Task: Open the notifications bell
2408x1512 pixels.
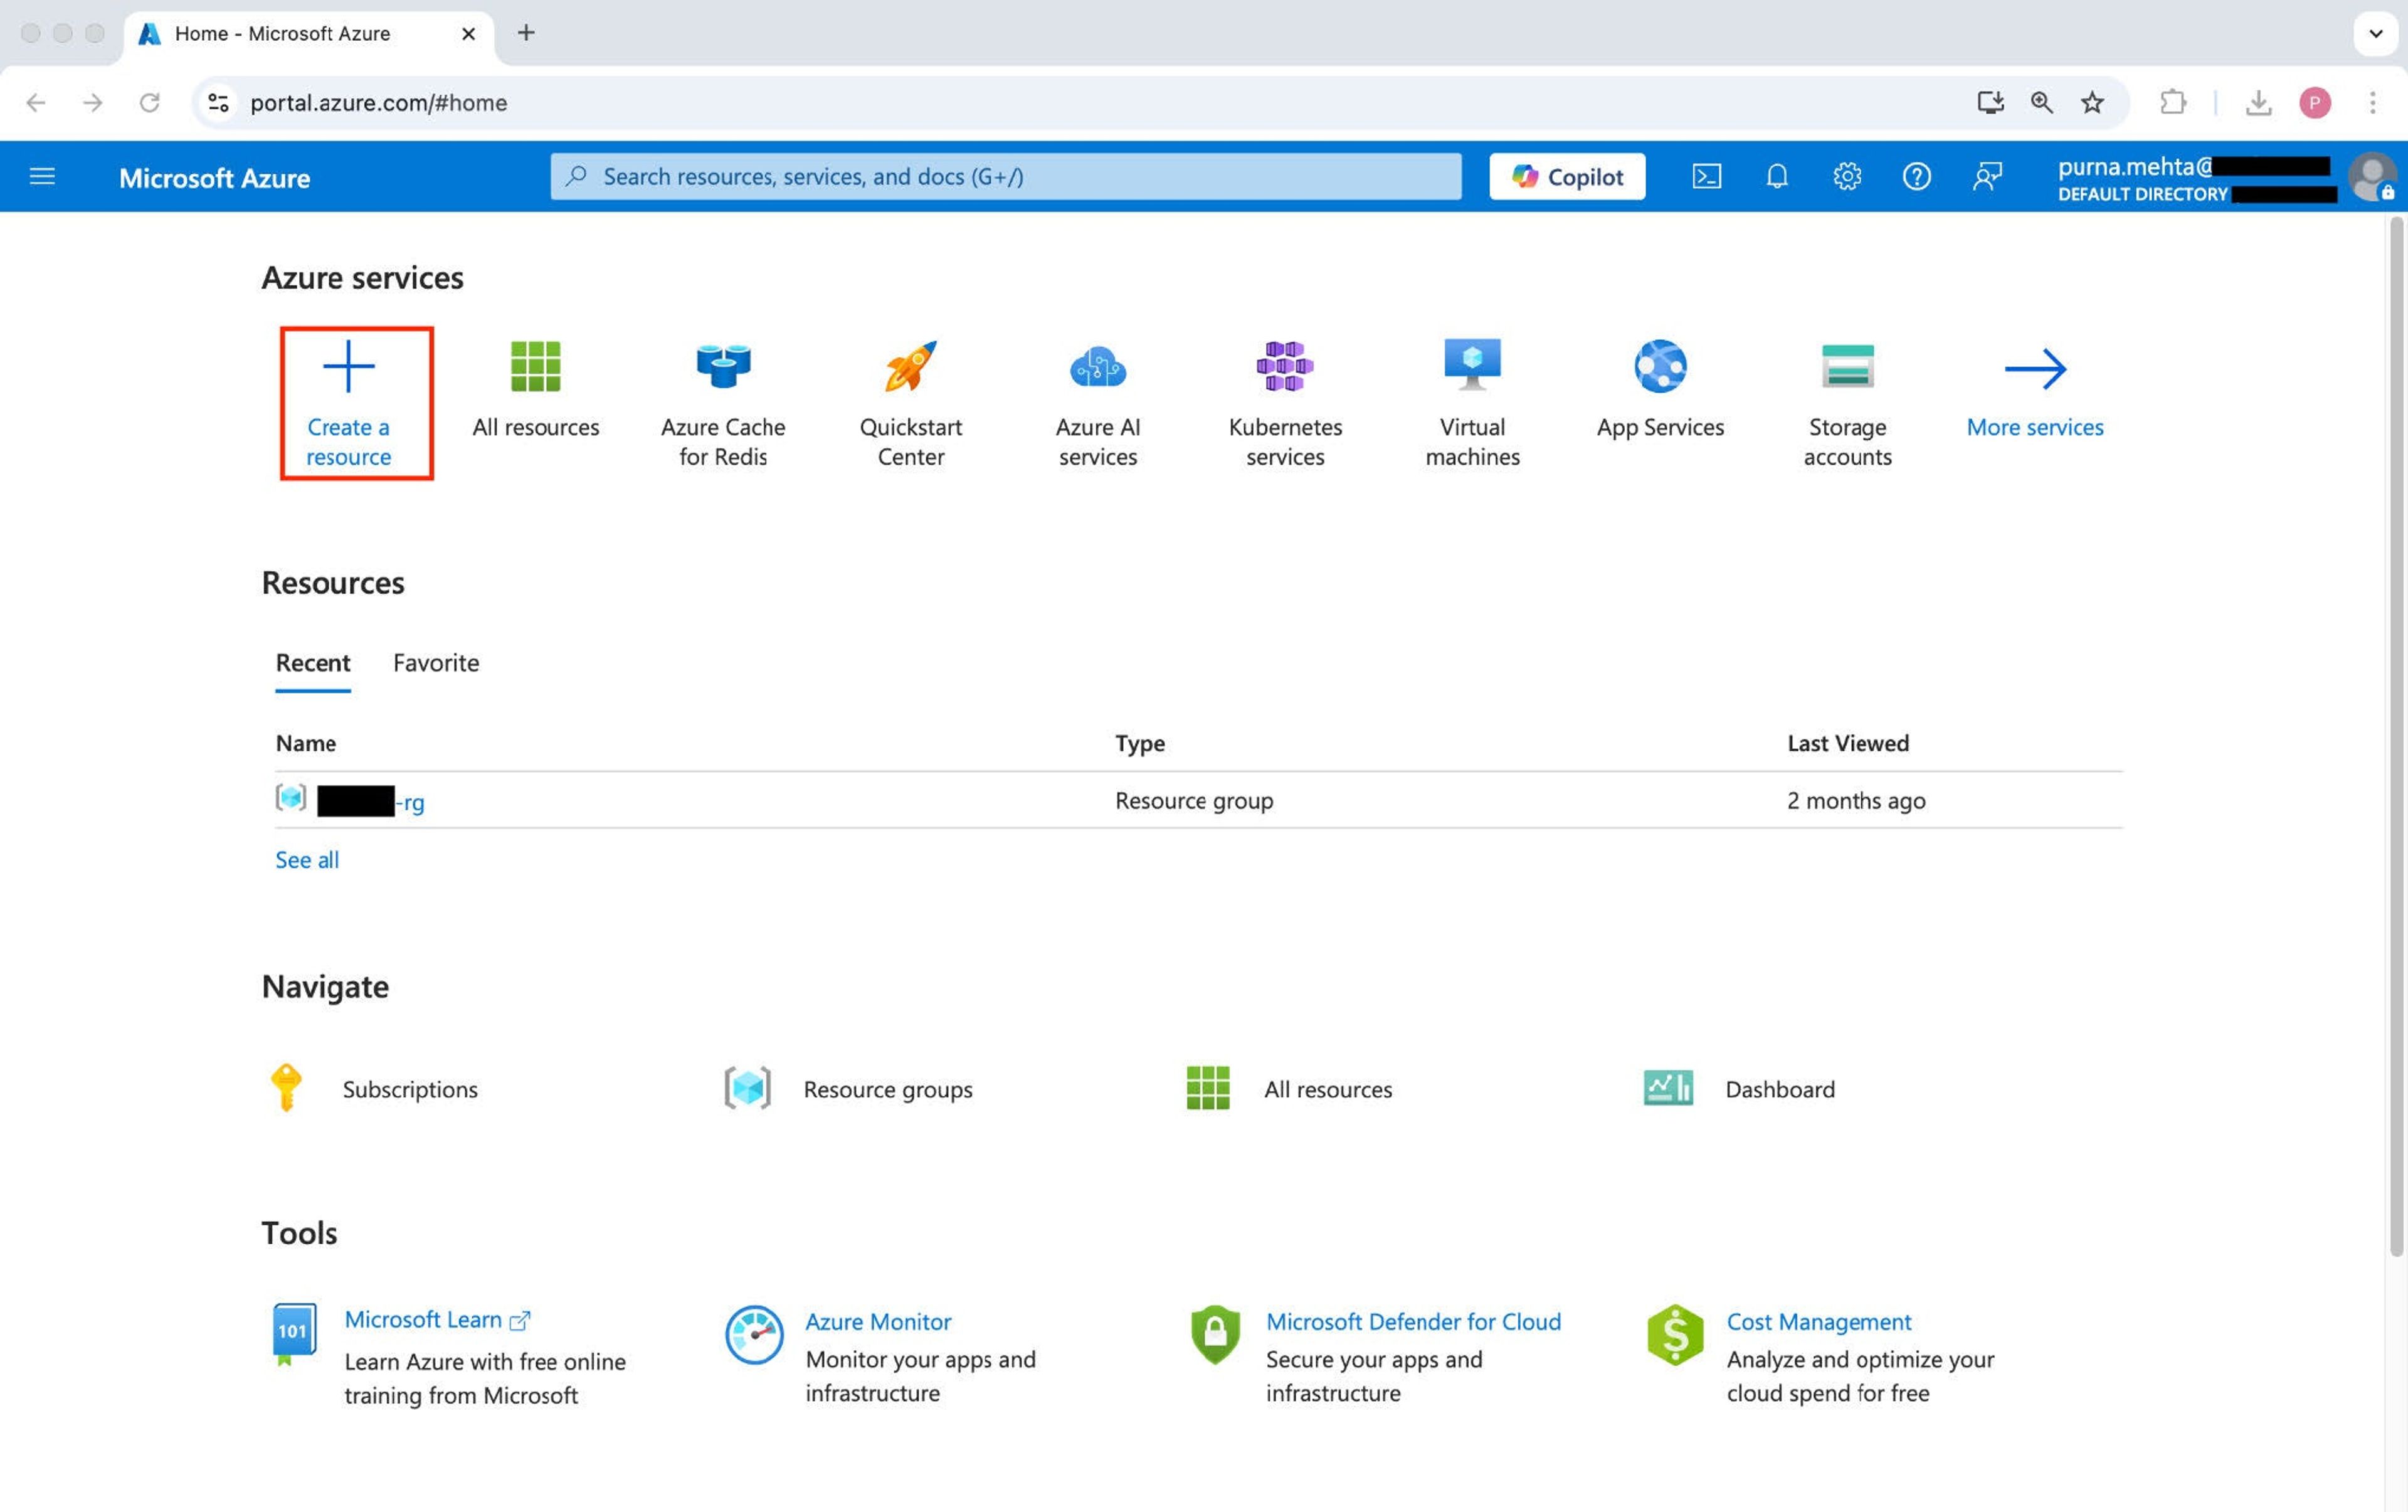Action: pyautogui.click(x=1776, y=177)
